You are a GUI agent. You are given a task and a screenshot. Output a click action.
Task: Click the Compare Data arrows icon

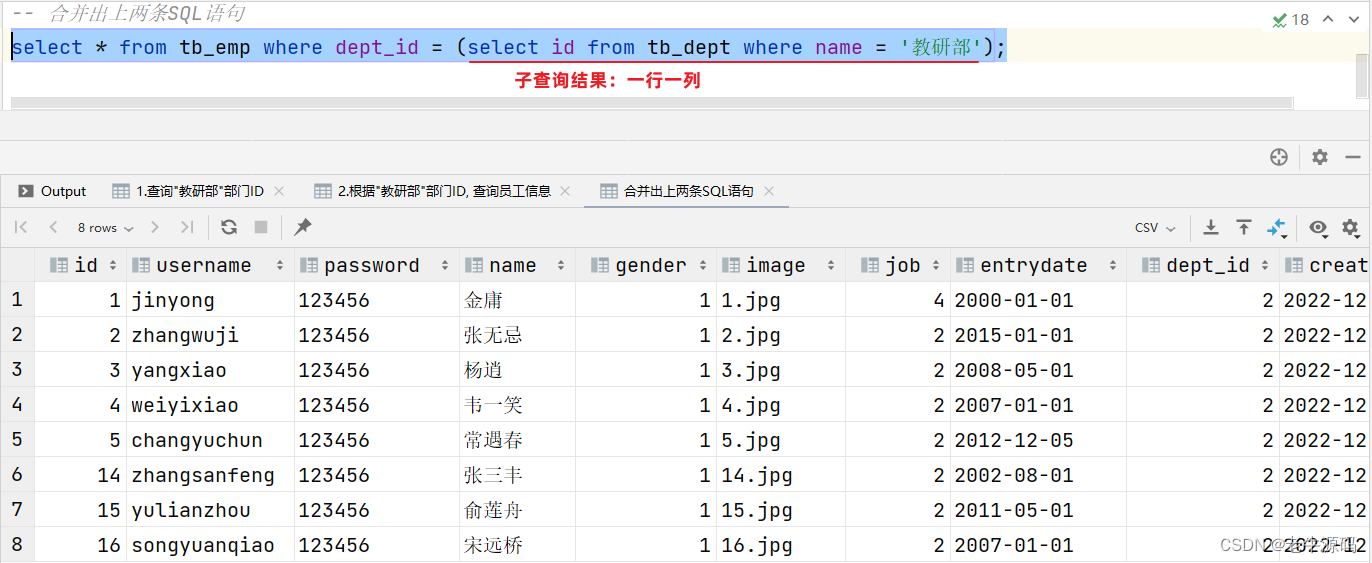[1277, 227]
